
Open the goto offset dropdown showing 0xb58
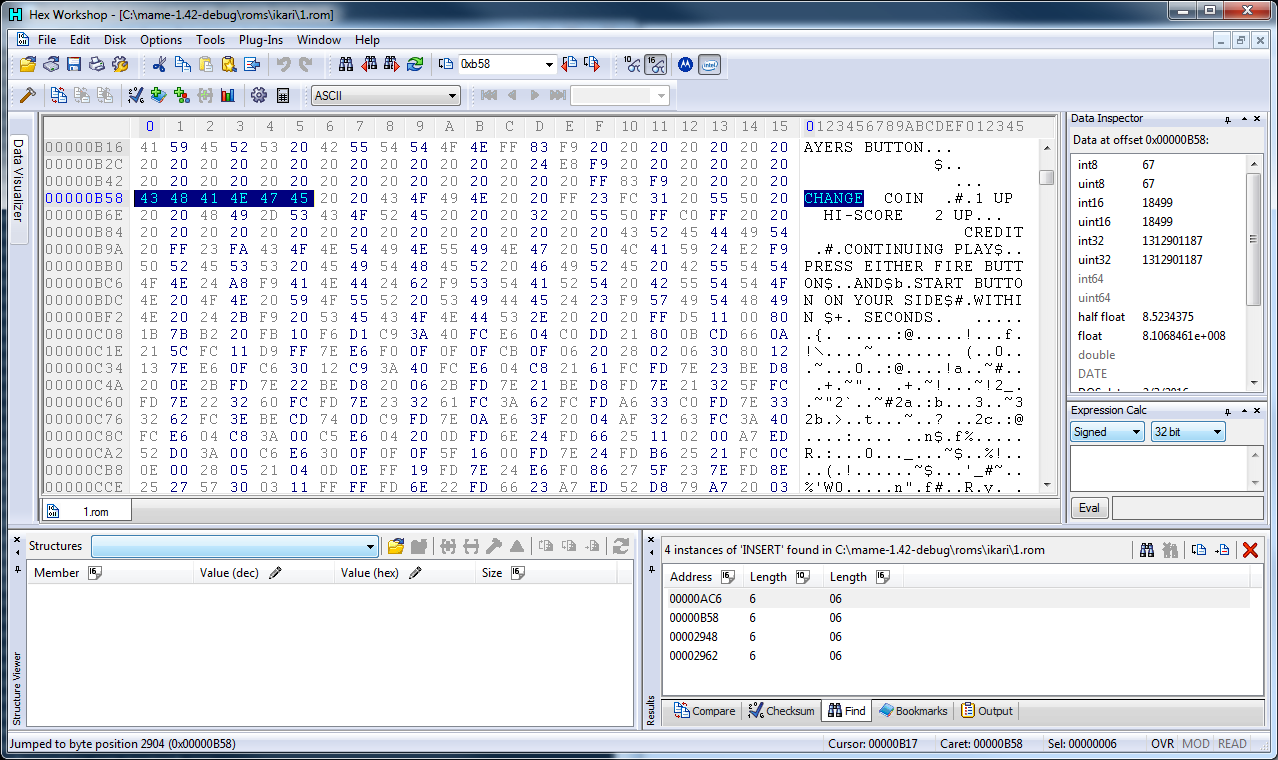[549, 65]
